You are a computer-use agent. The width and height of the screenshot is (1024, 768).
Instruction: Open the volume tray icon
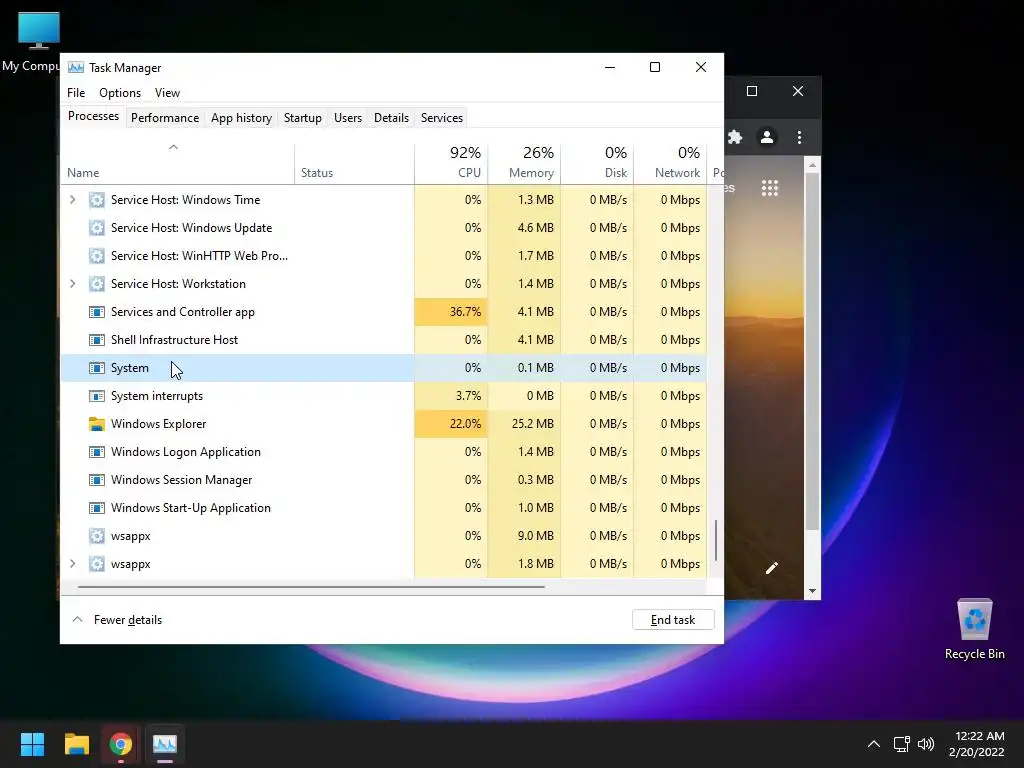click(926, 744)
